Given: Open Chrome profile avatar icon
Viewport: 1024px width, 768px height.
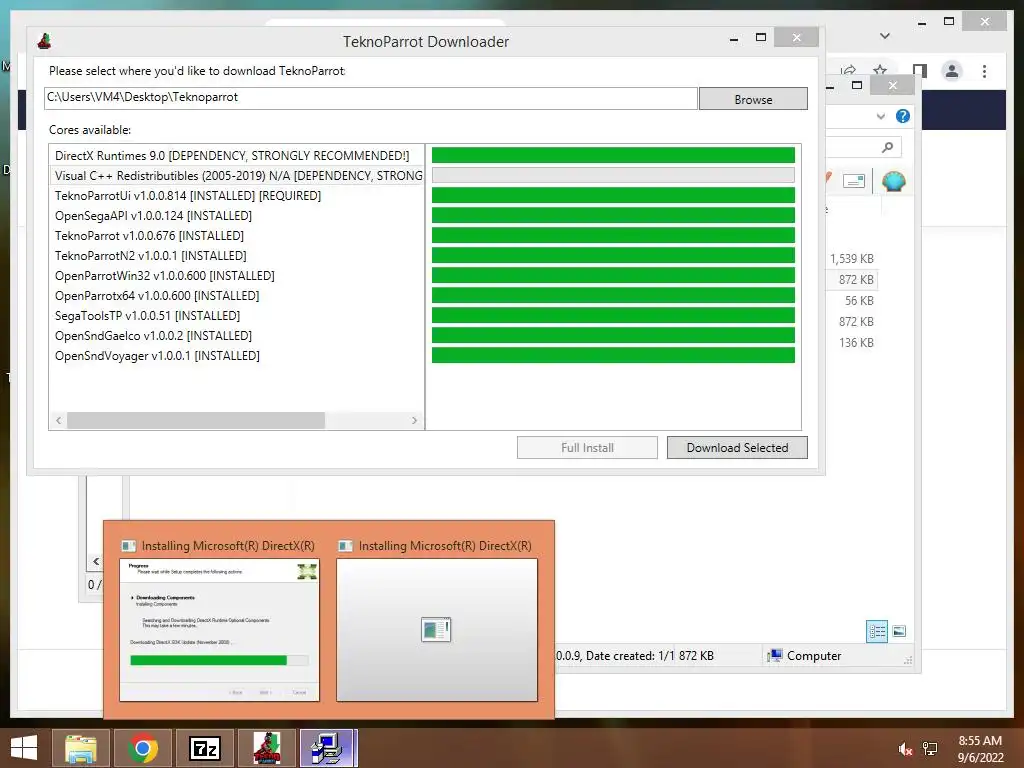Looking at the screenshot, I should (952, 71).
